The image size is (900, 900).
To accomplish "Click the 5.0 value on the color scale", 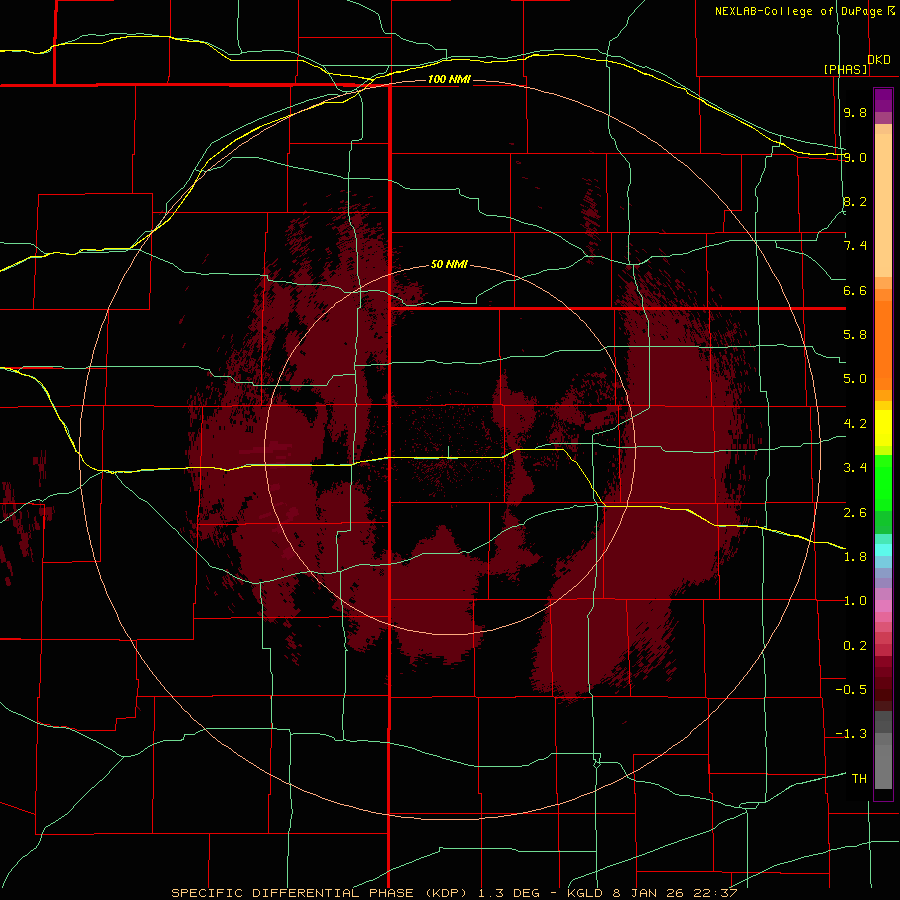I will tap(855, 379).
